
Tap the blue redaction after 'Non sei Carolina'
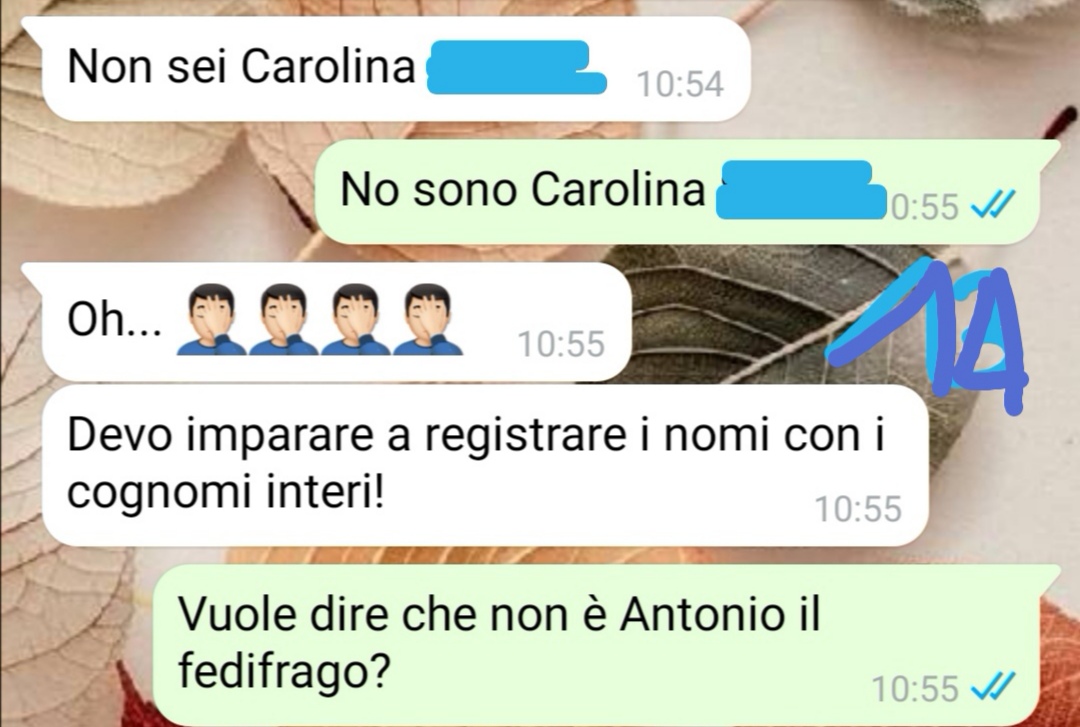tap(517, 67)
